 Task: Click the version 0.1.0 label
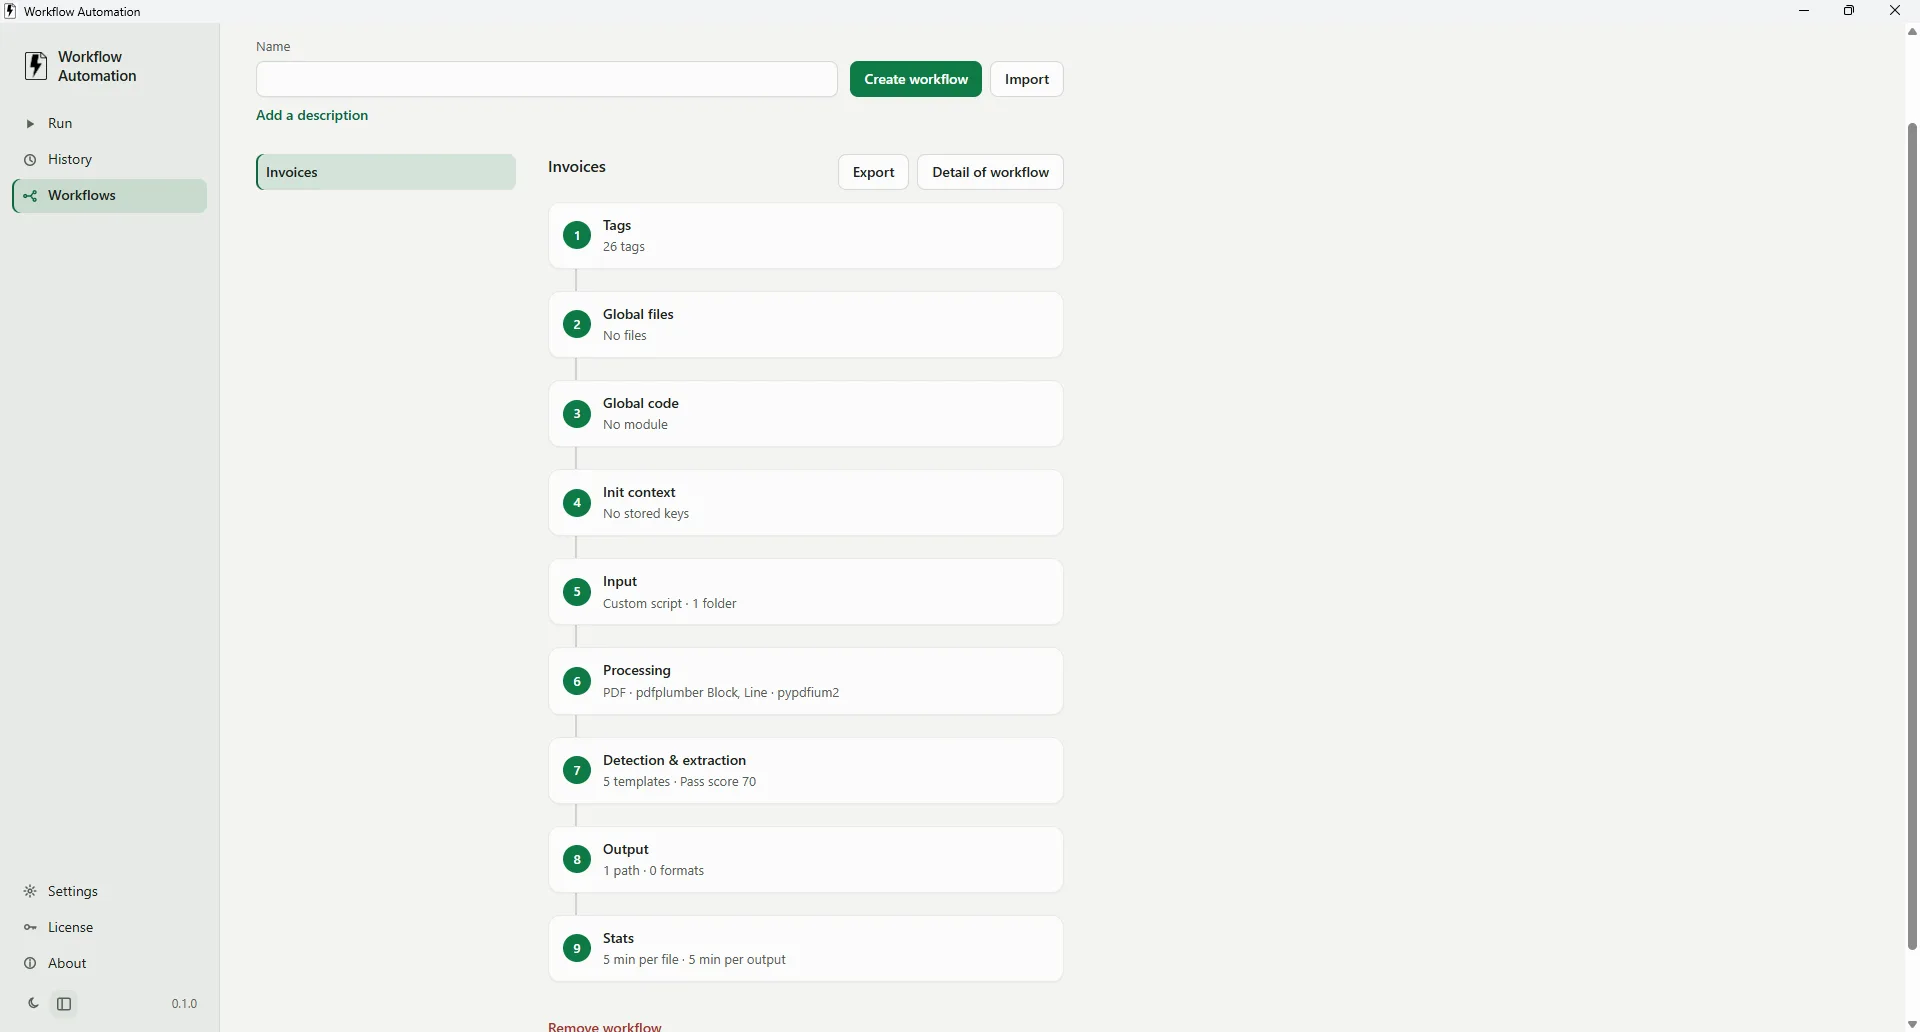184,1004
